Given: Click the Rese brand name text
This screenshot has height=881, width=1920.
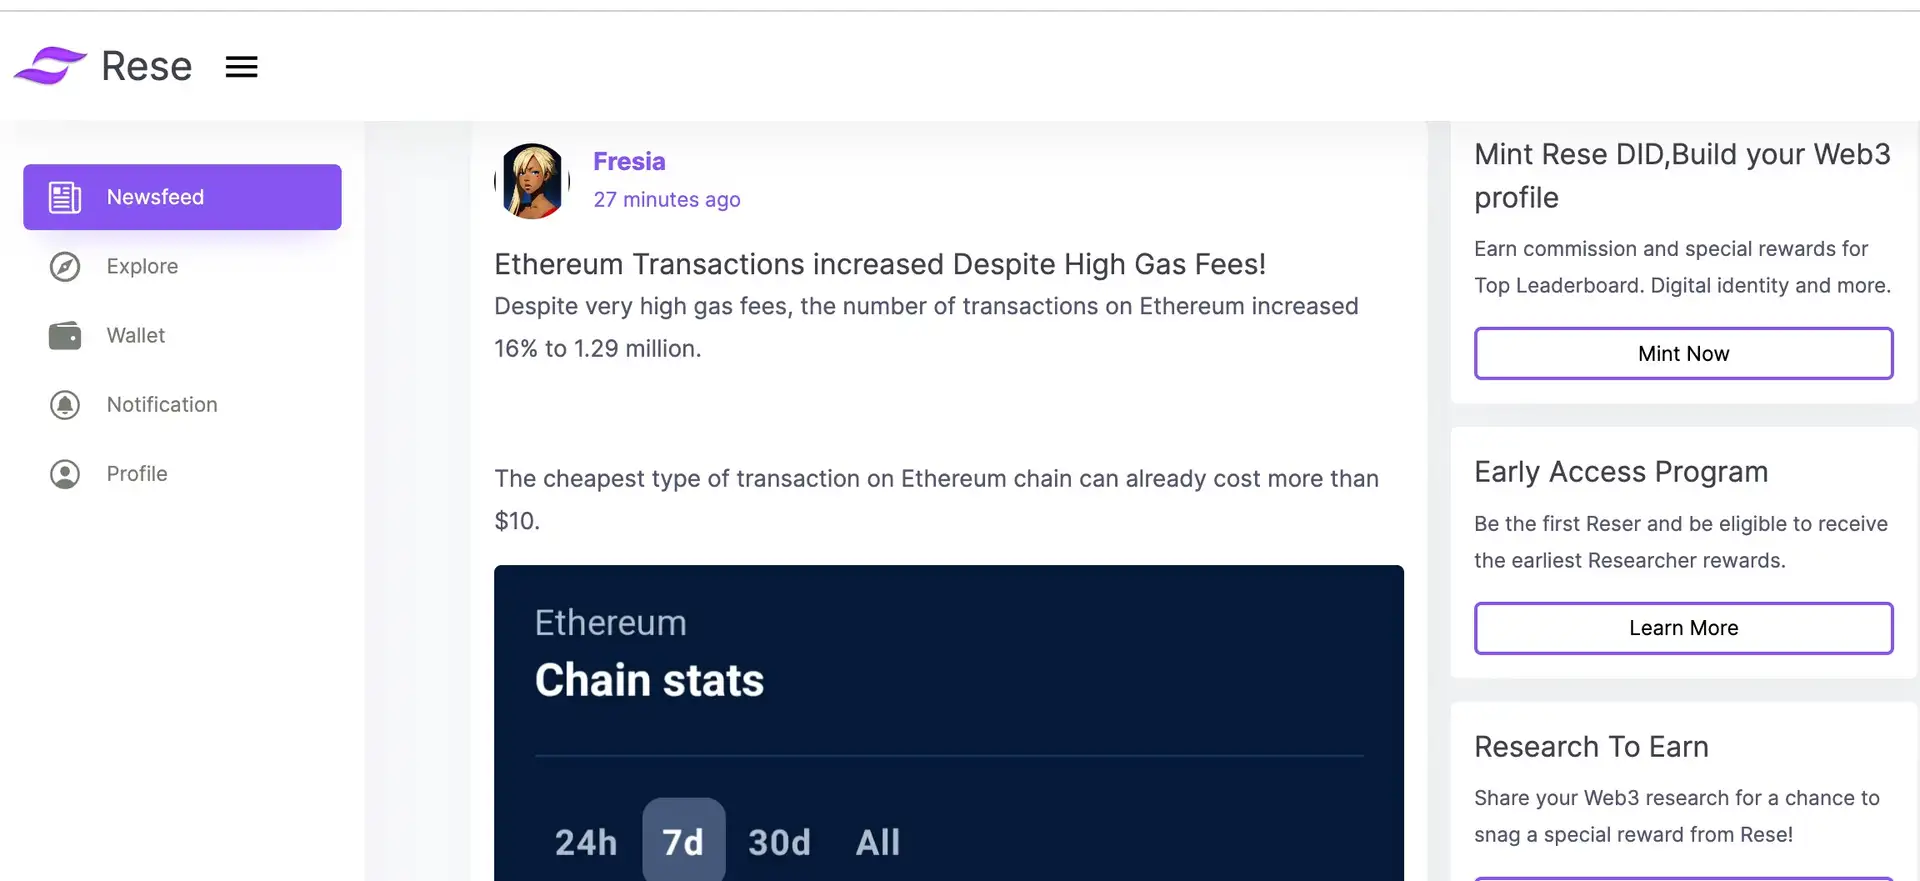Looking at the screenshot, I should (x=147, y=67).
